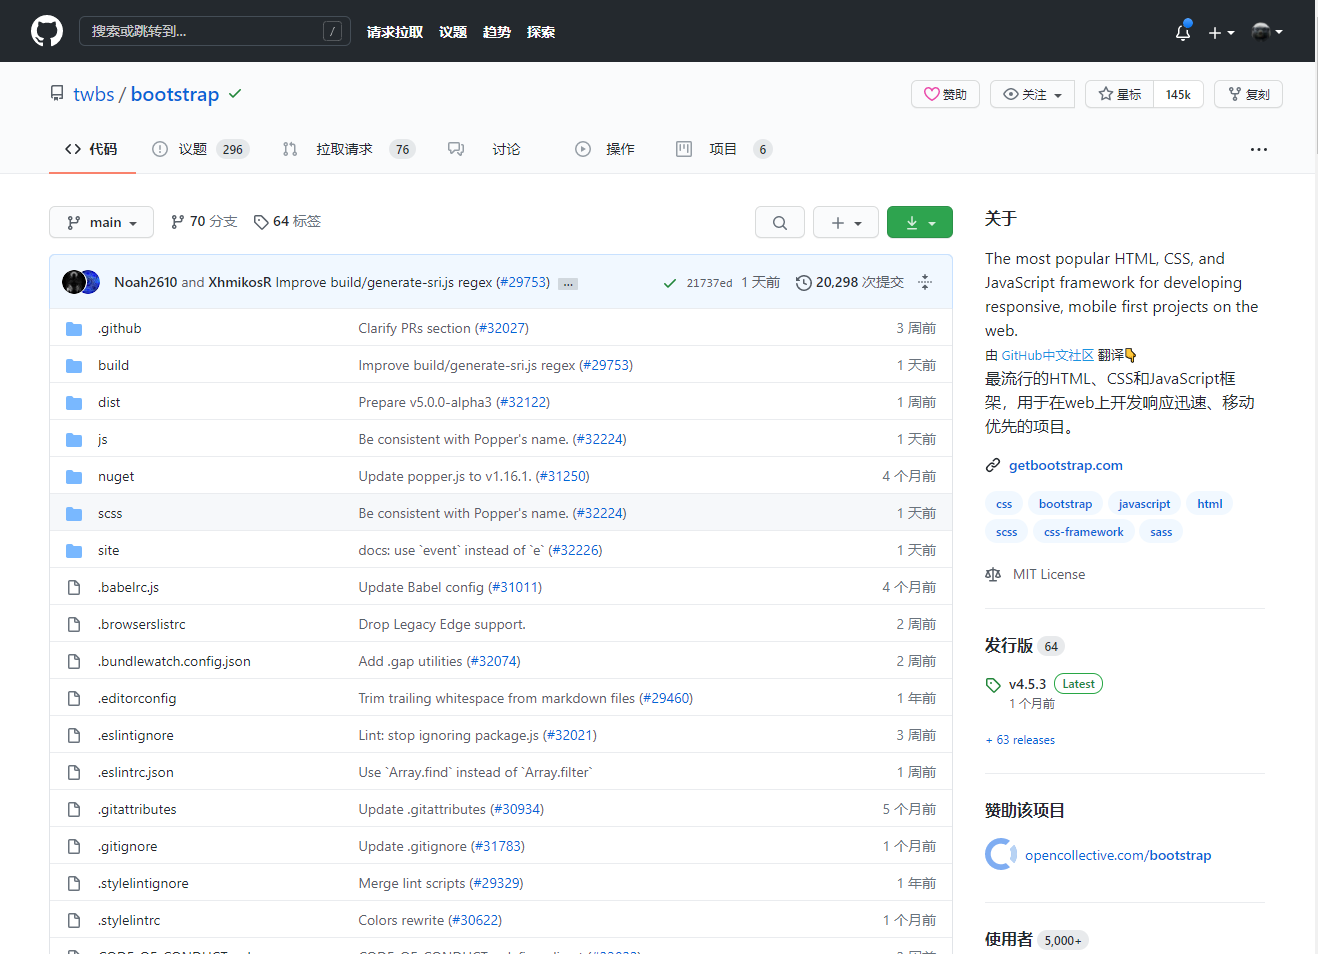Open the .browserslistrc file
1318x954 pixels.
point(142,624)
